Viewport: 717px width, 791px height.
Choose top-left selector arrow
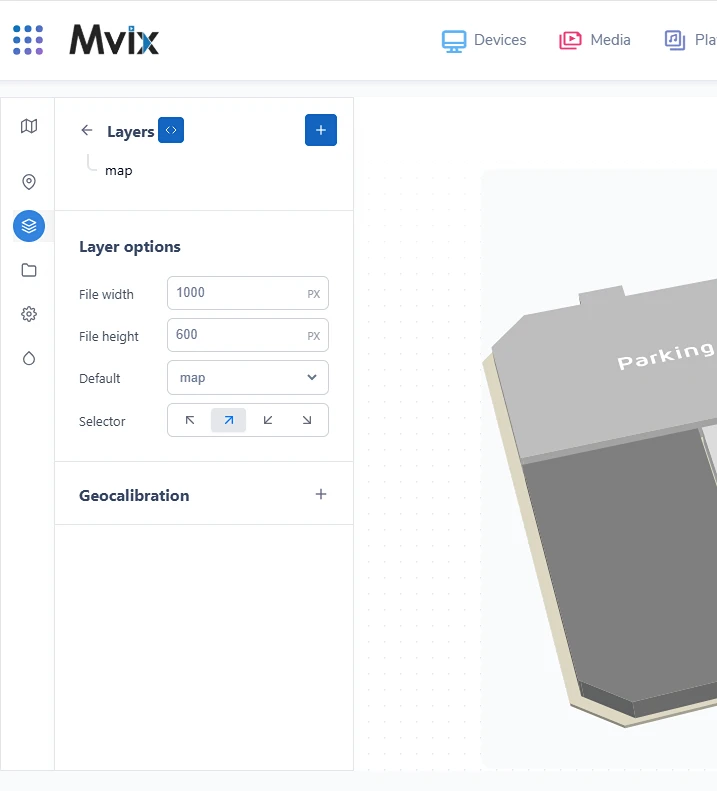click(x=190, y=420)
